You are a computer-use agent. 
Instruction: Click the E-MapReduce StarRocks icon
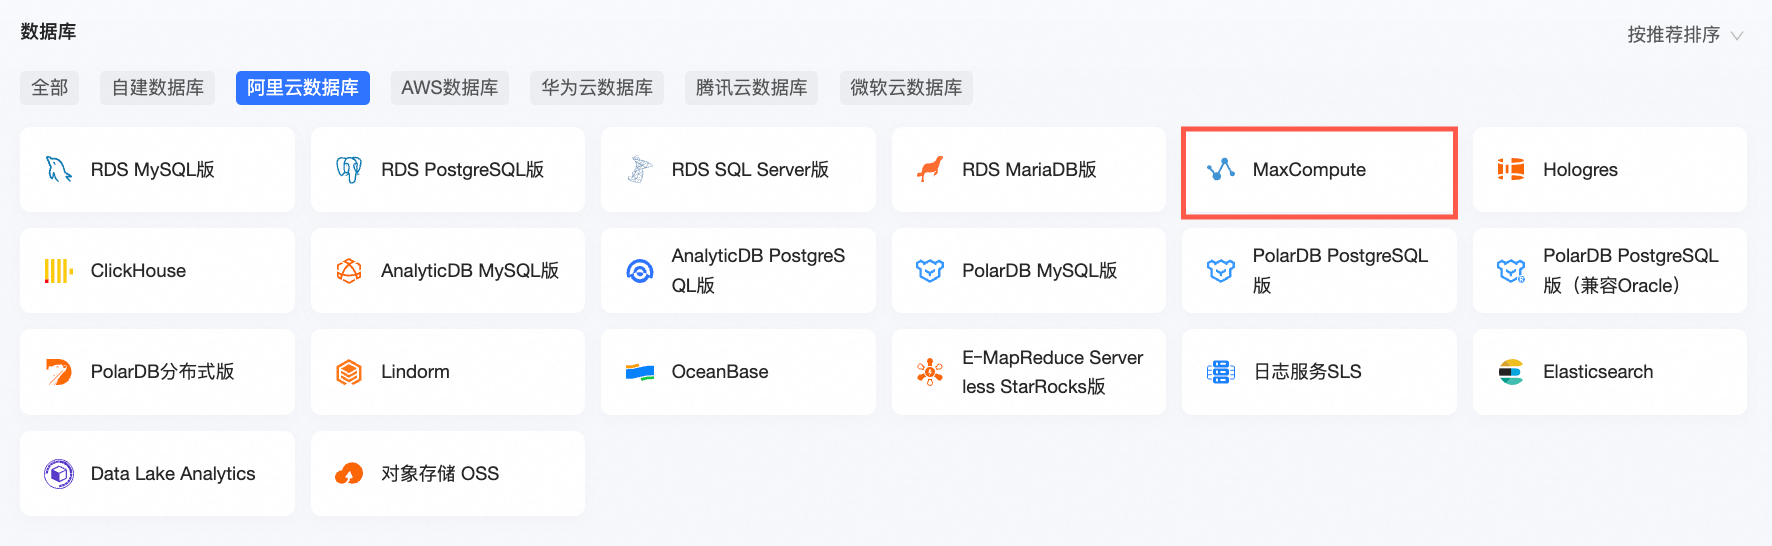click(x=930, y=372)
